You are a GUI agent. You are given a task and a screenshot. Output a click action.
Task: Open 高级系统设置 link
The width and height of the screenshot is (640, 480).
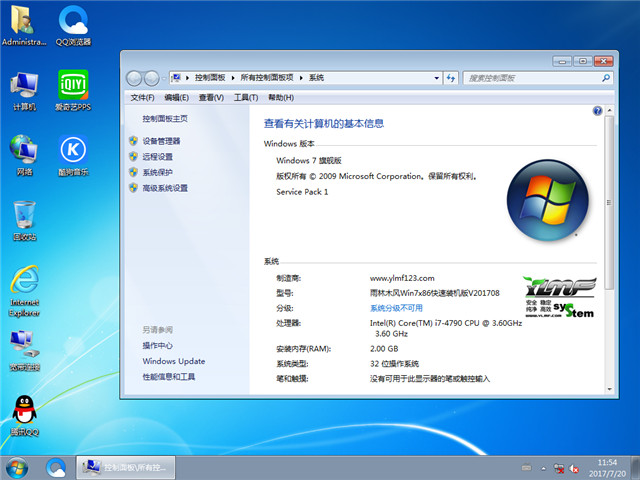click(x=165, y=188)
